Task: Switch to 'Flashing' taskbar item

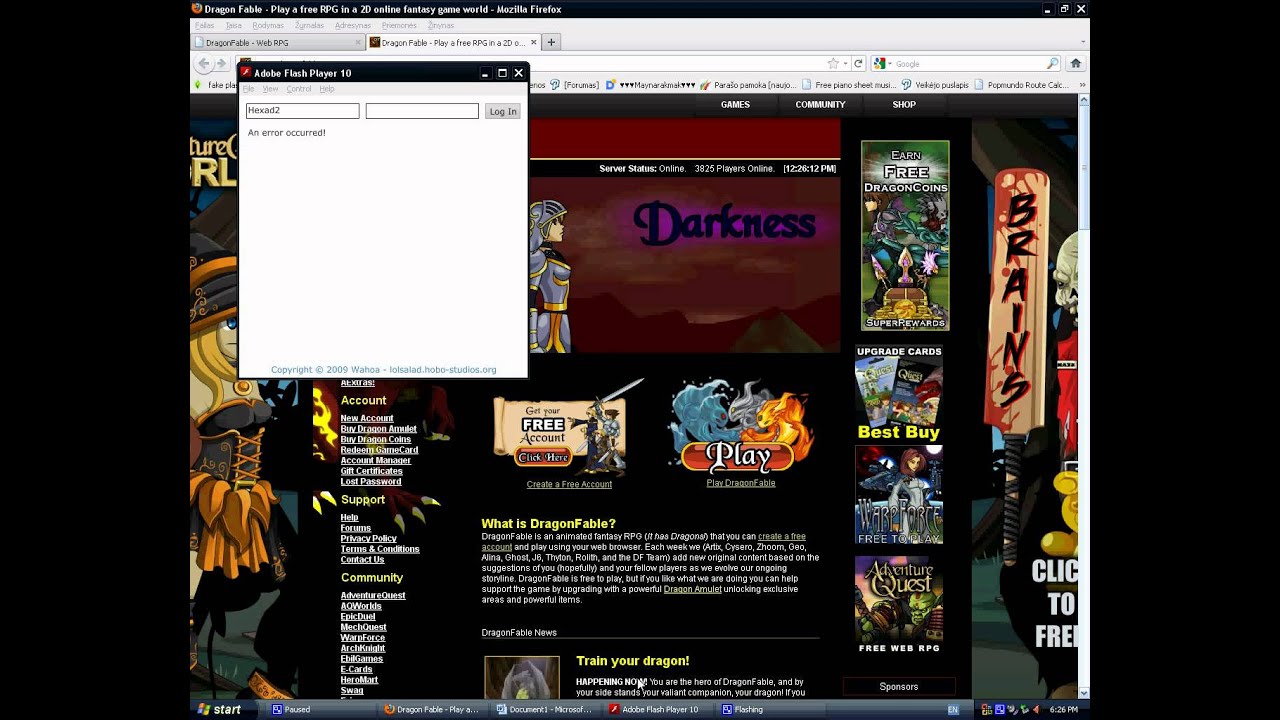Action: pos(769,709)
